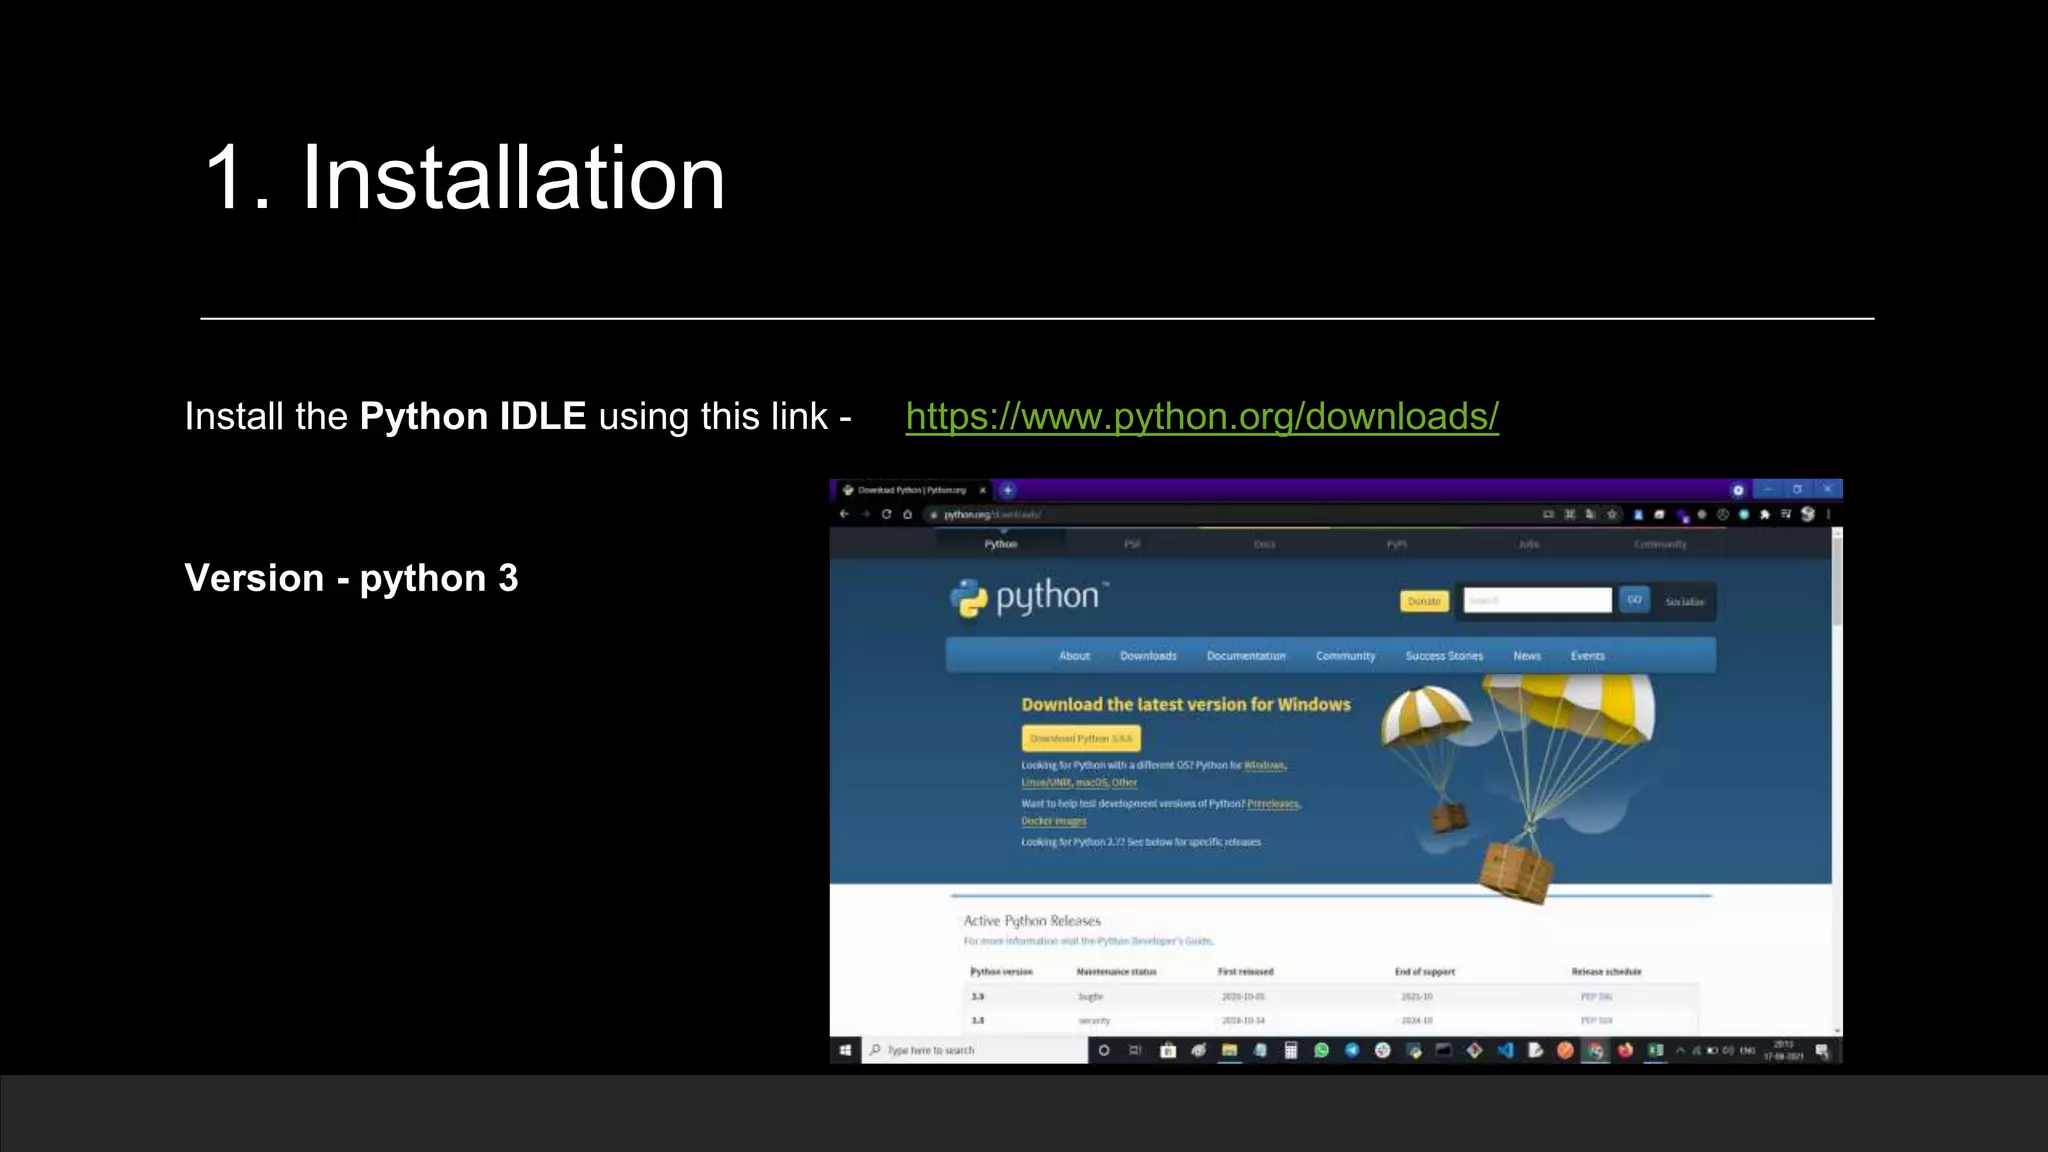Show hidden system tray icons chevron
Image resolution: width=2048 pixels, height=1152 pixels.
coord(1681,1050)
